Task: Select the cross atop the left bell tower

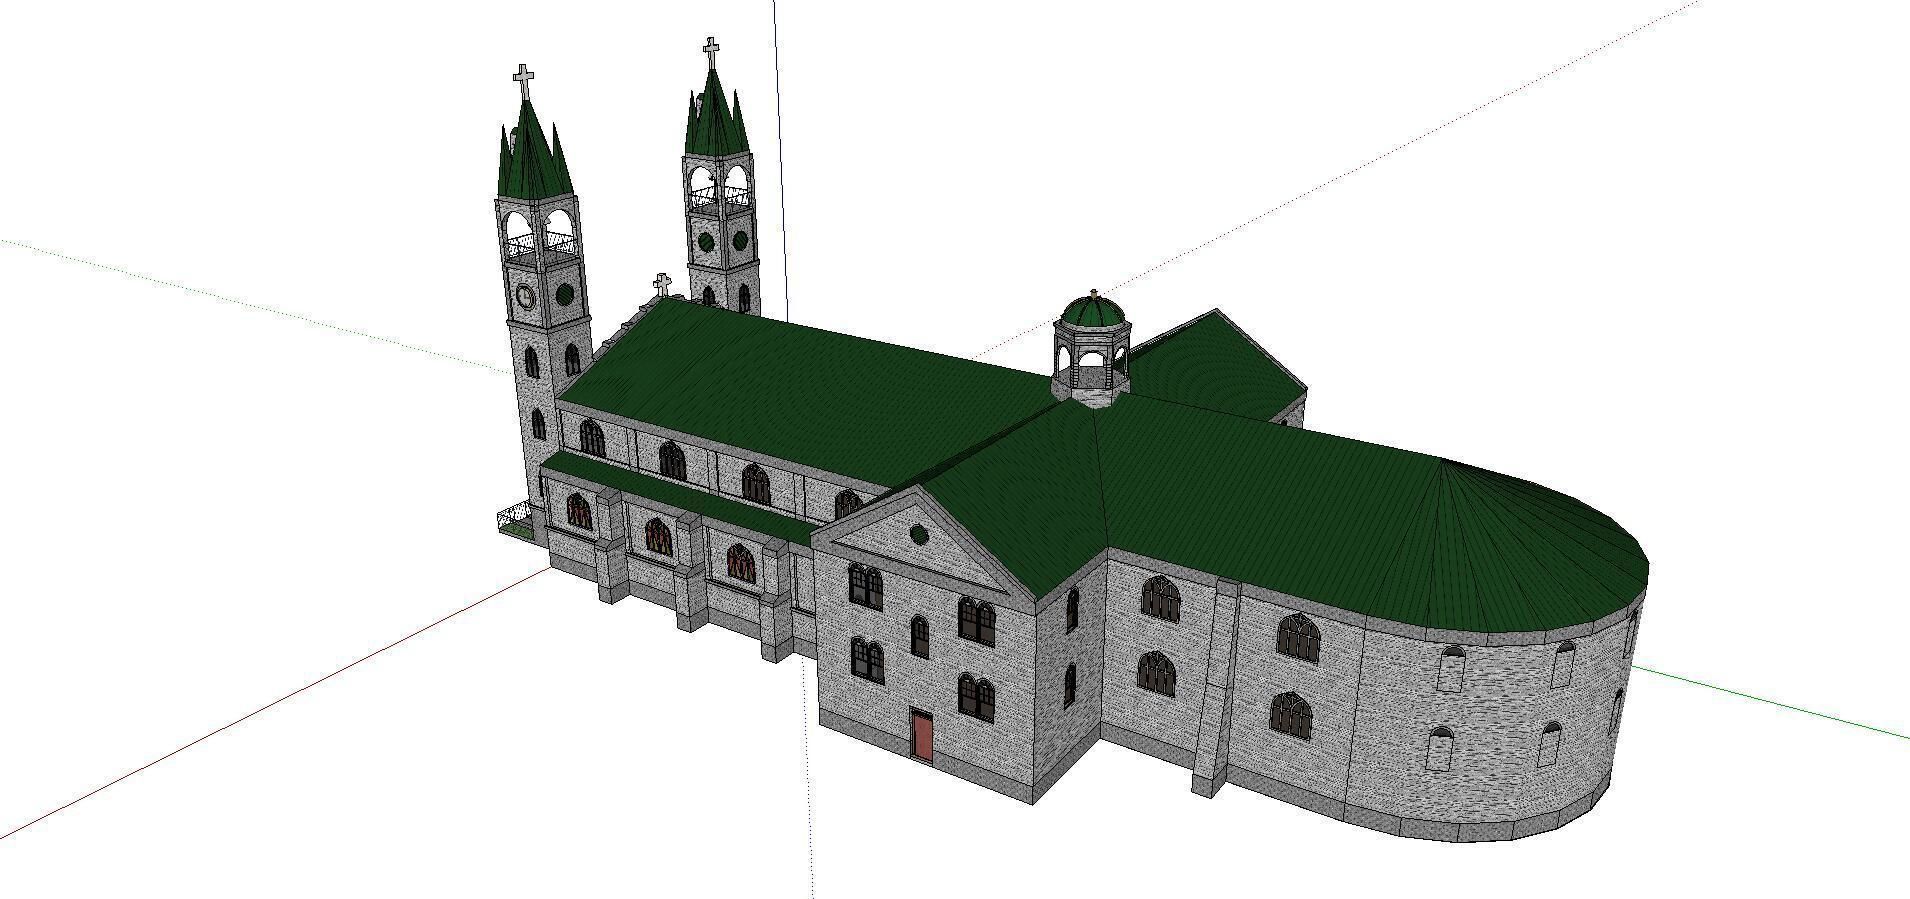Action: (523, 82)
